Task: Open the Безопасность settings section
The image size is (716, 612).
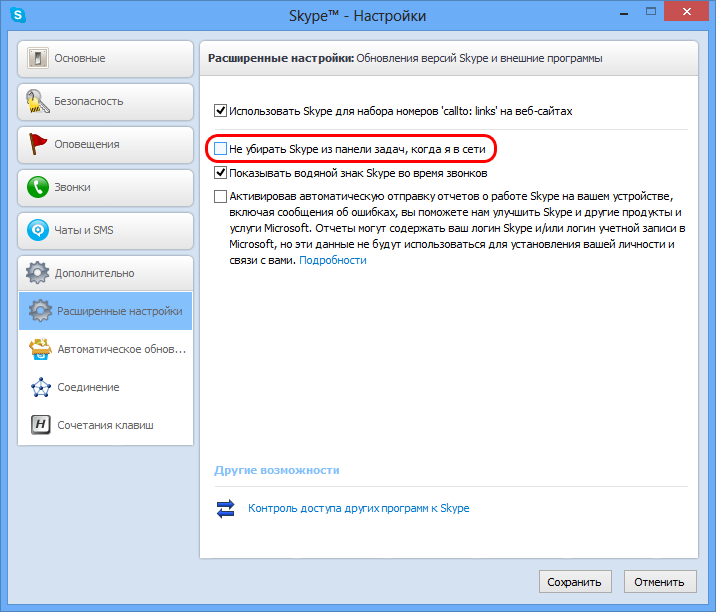Action: coord(105,102)
